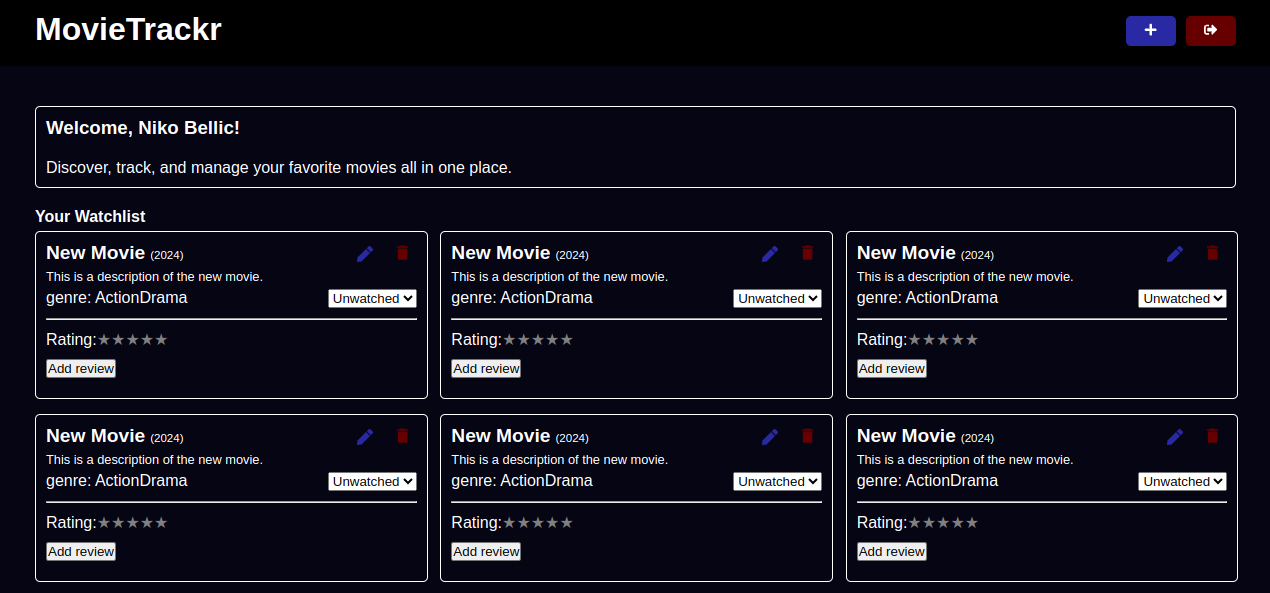Rate top-right movie with first star
1270x593 pixels.
(x=915, y=340)
